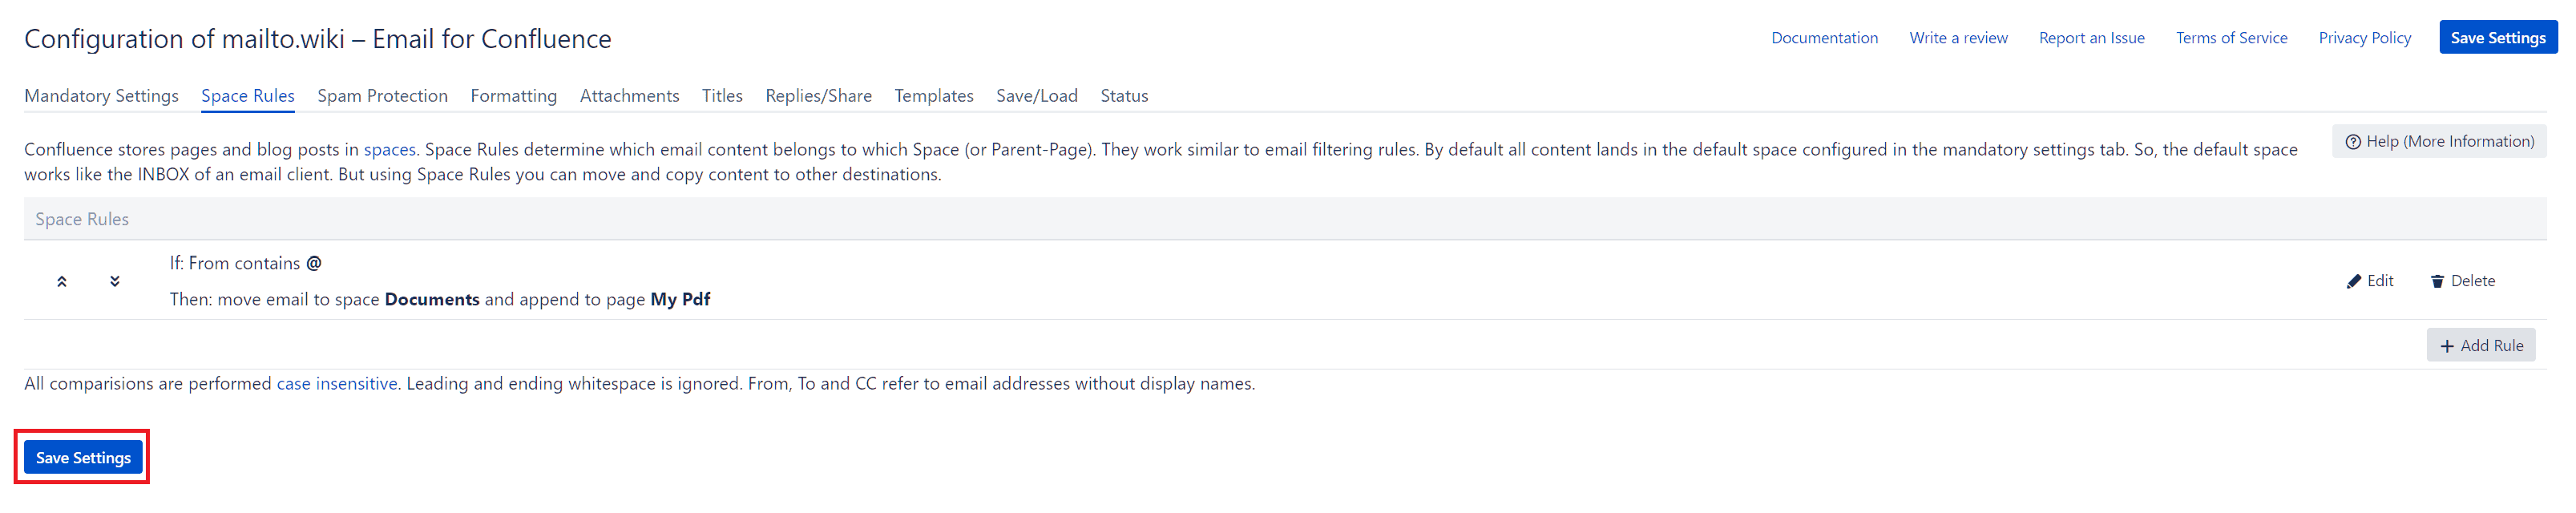Add a new space rule
The height and width of the screenshot is (513, 2576).
[x=2481, y=346]
